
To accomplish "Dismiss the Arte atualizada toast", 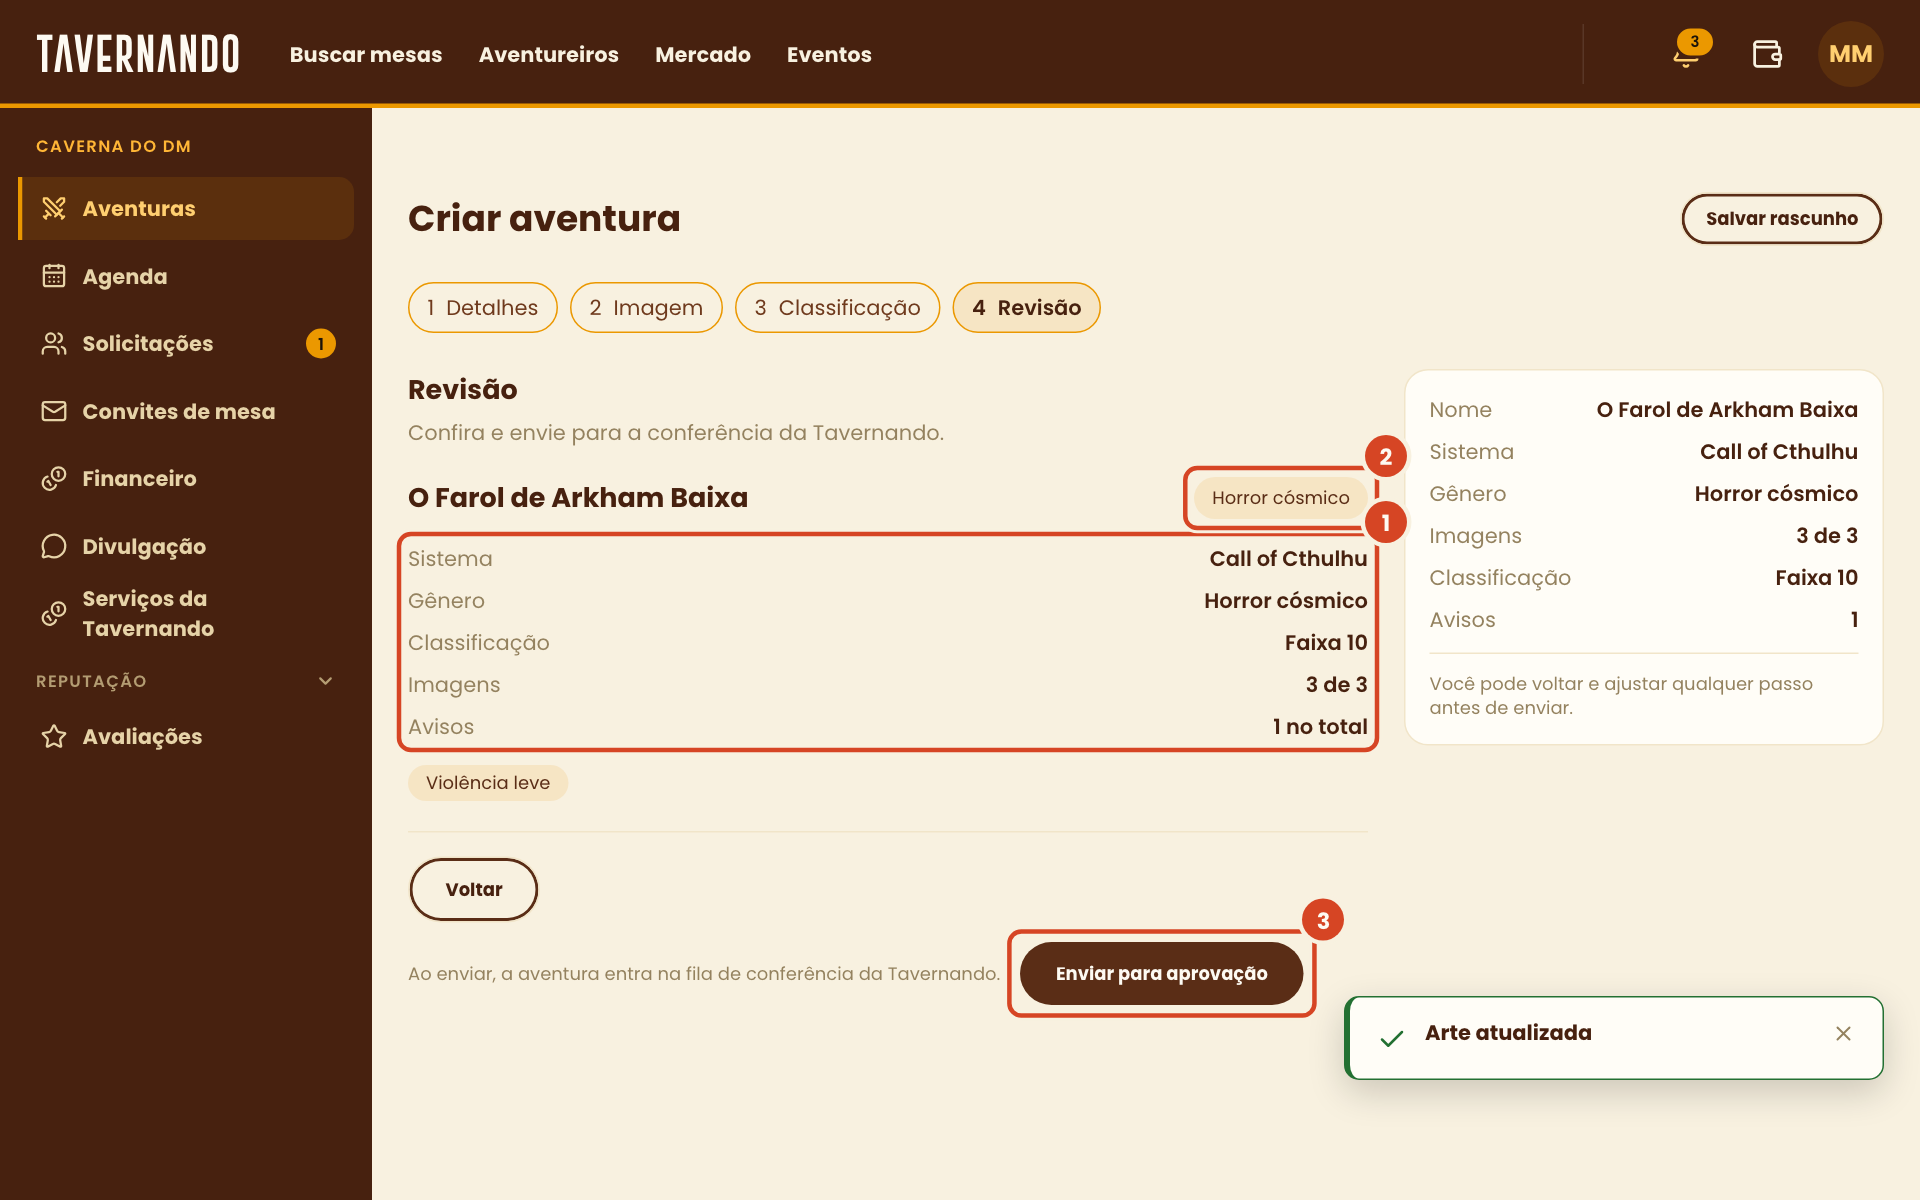I will click(x=1843, y=1033).
